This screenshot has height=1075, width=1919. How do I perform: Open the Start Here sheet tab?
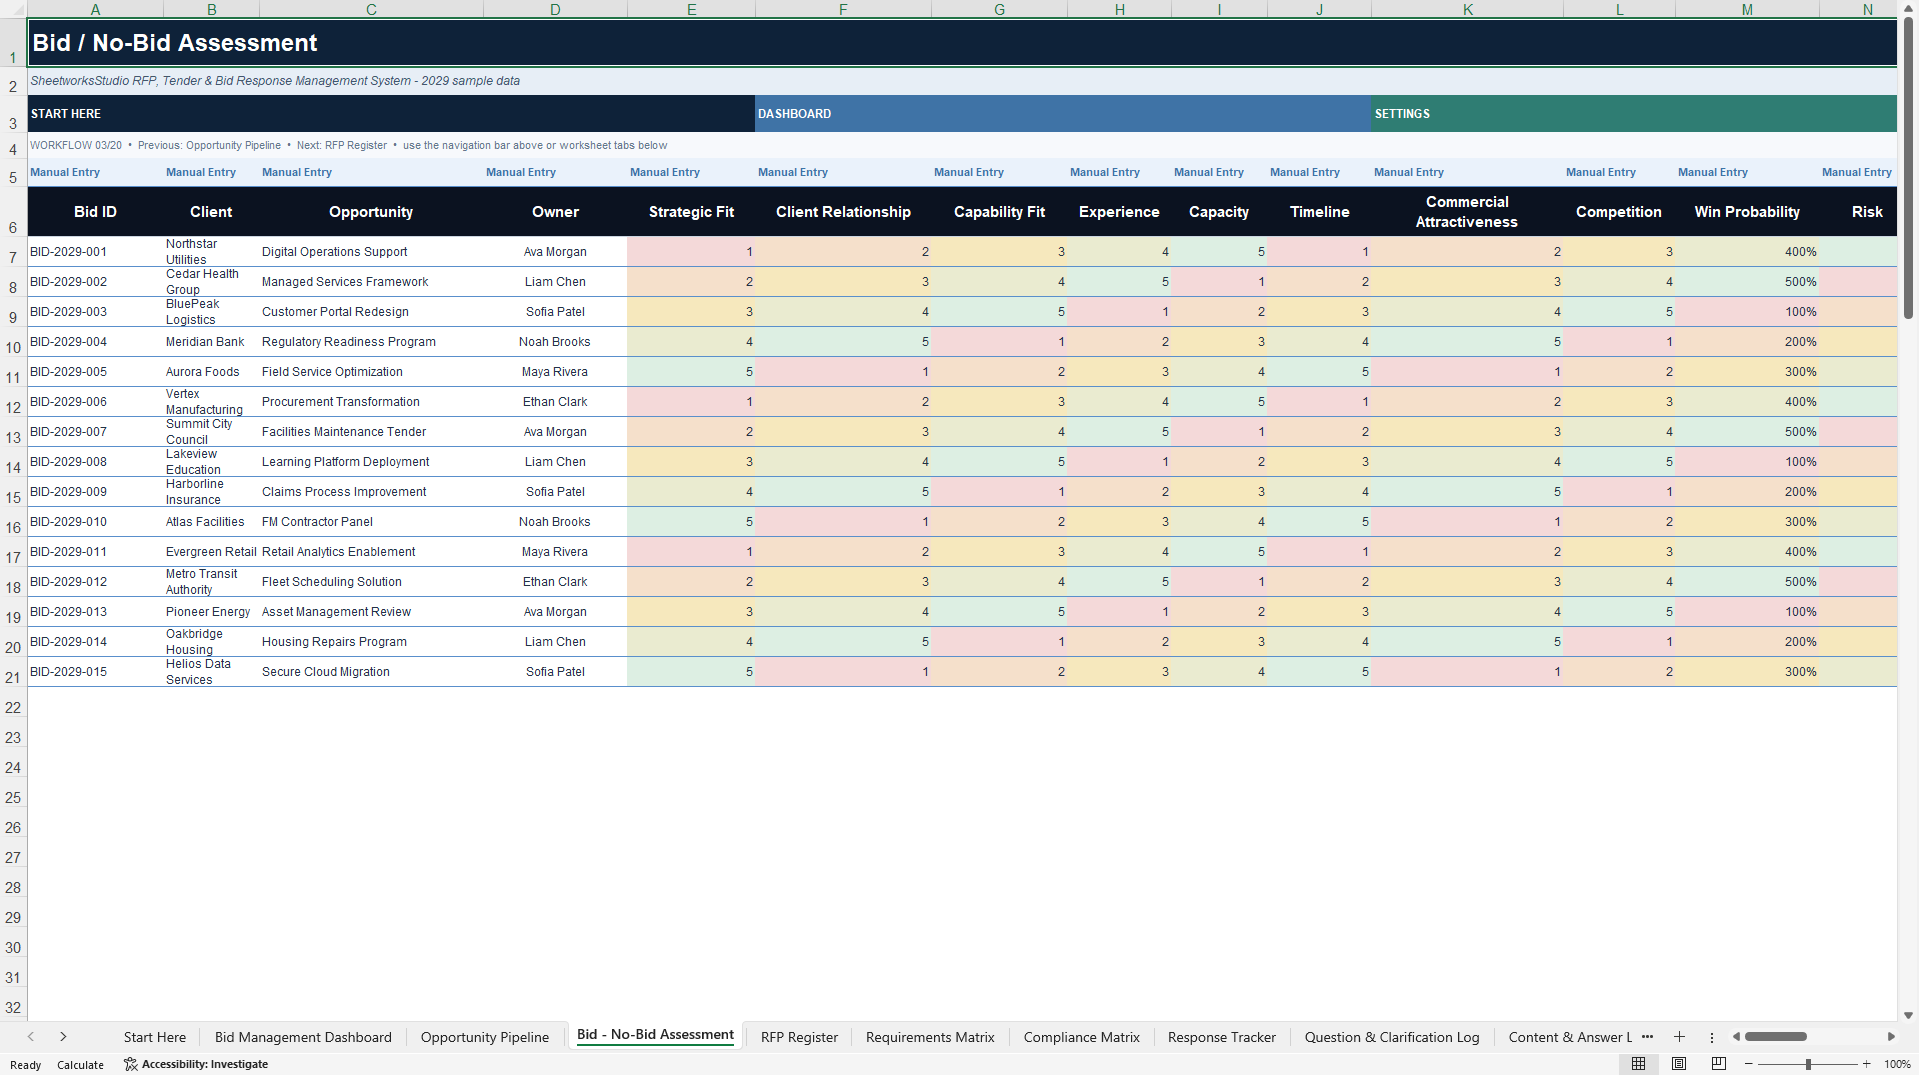click(155, 1037)
